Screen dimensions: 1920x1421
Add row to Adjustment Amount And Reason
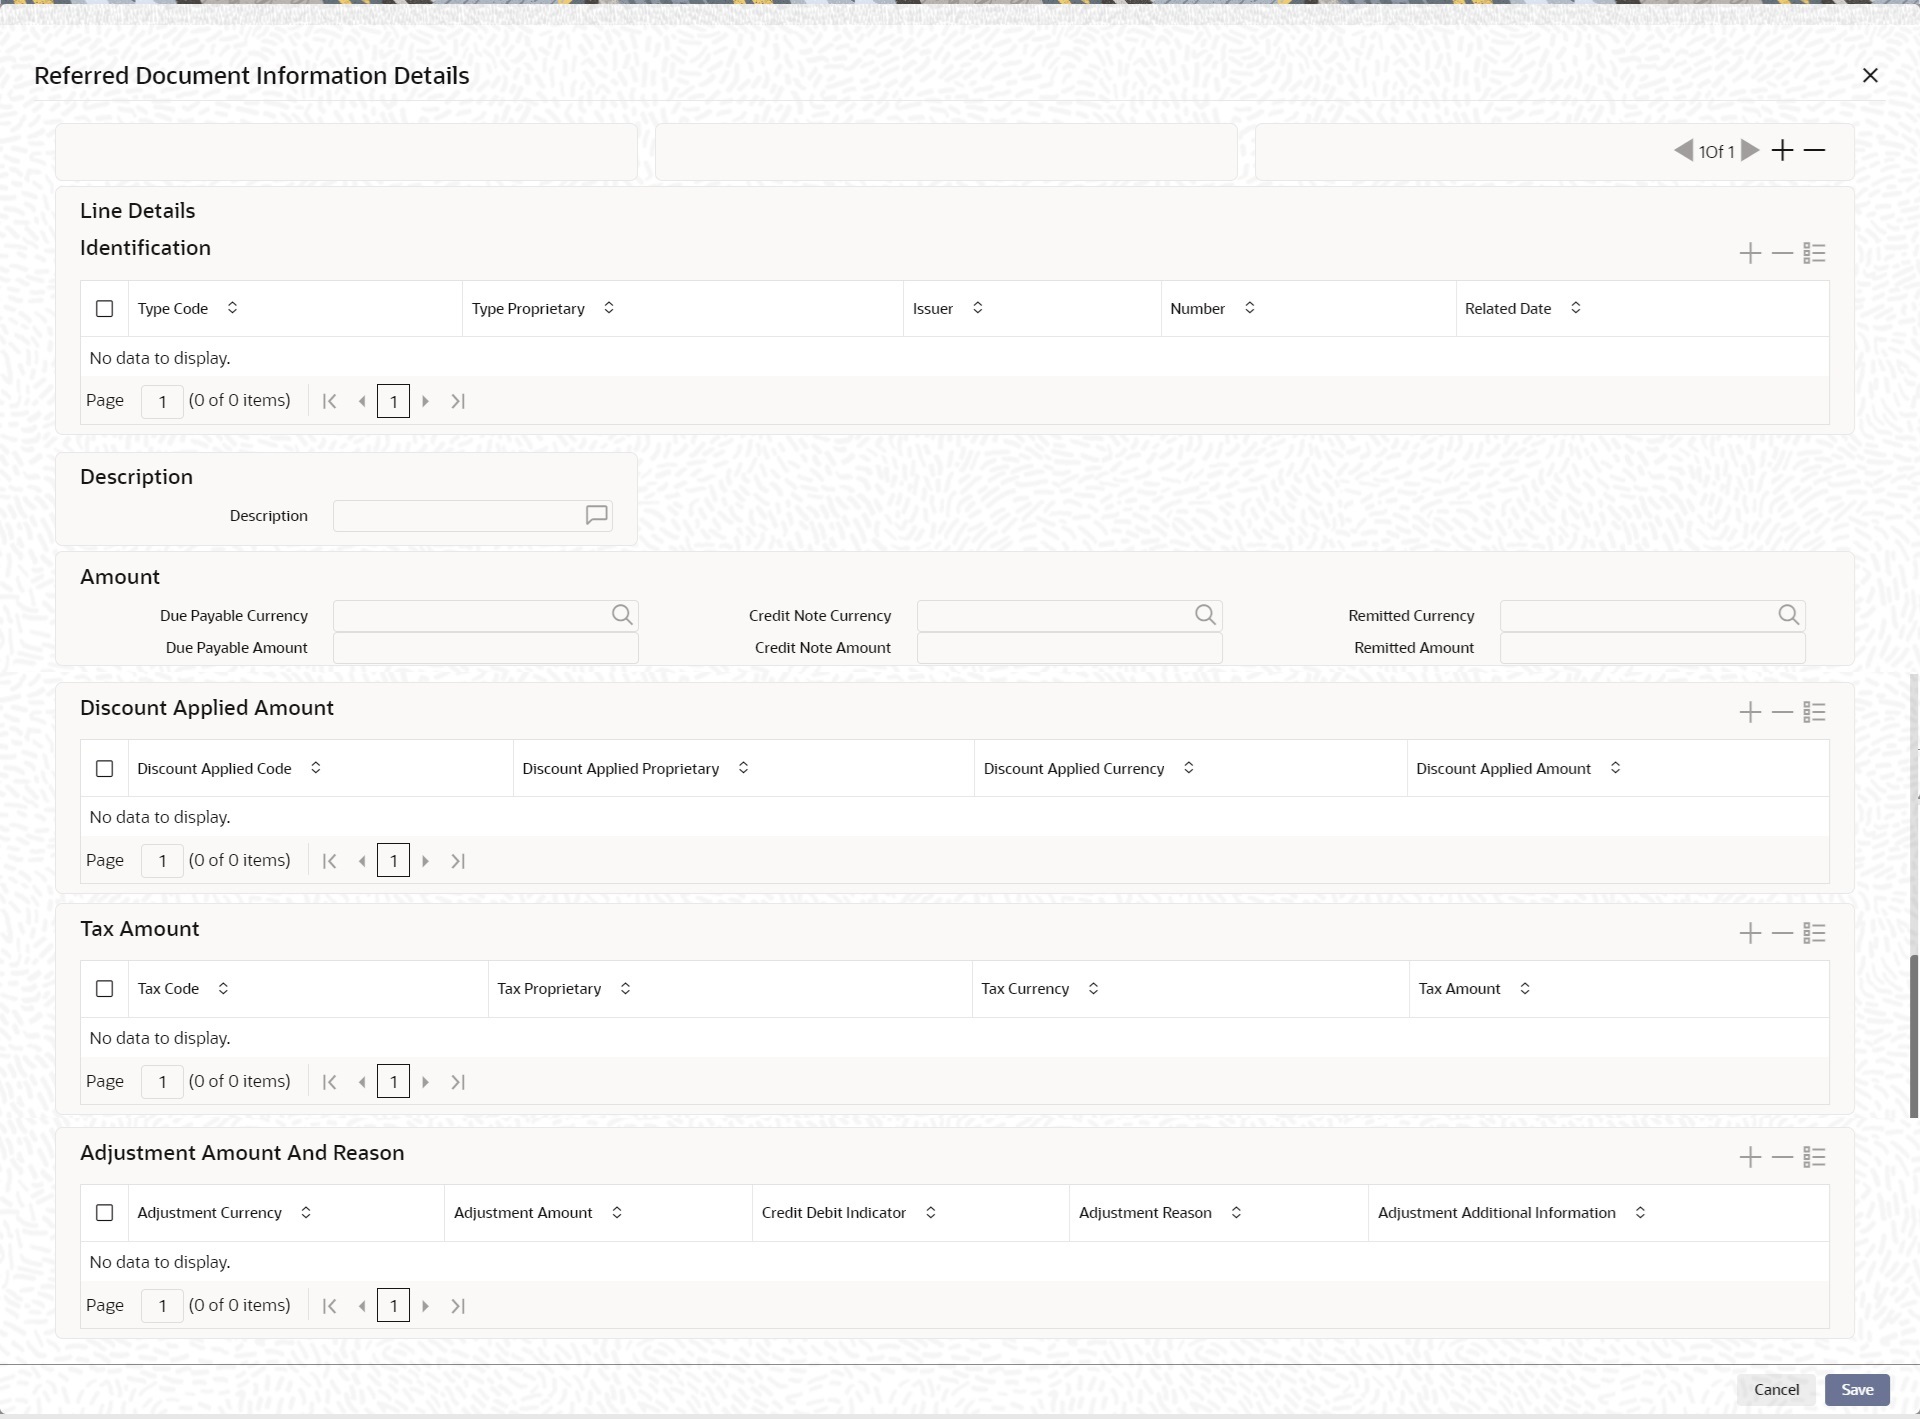[1750, 1158]
